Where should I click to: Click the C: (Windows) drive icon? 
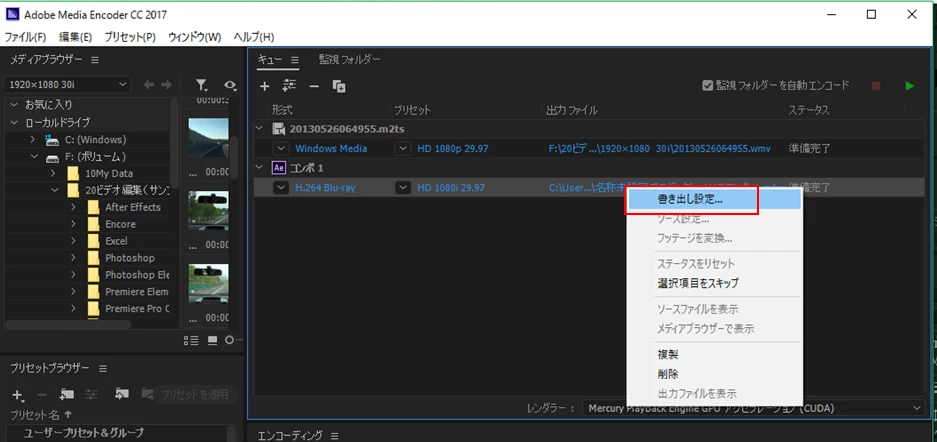tap(53, 140)
